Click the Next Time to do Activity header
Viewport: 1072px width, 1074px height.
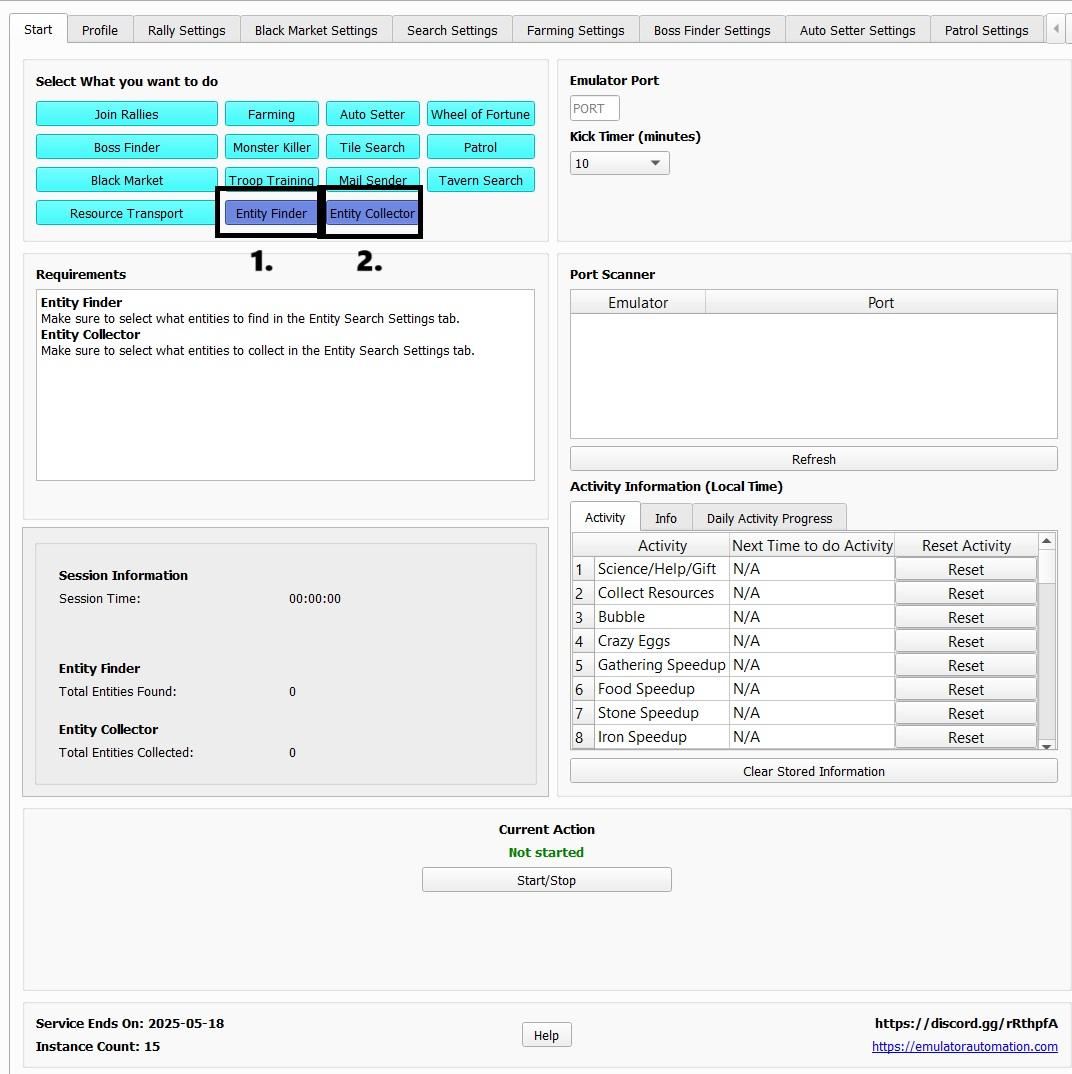pyautogui.click(x=812, y=545)
